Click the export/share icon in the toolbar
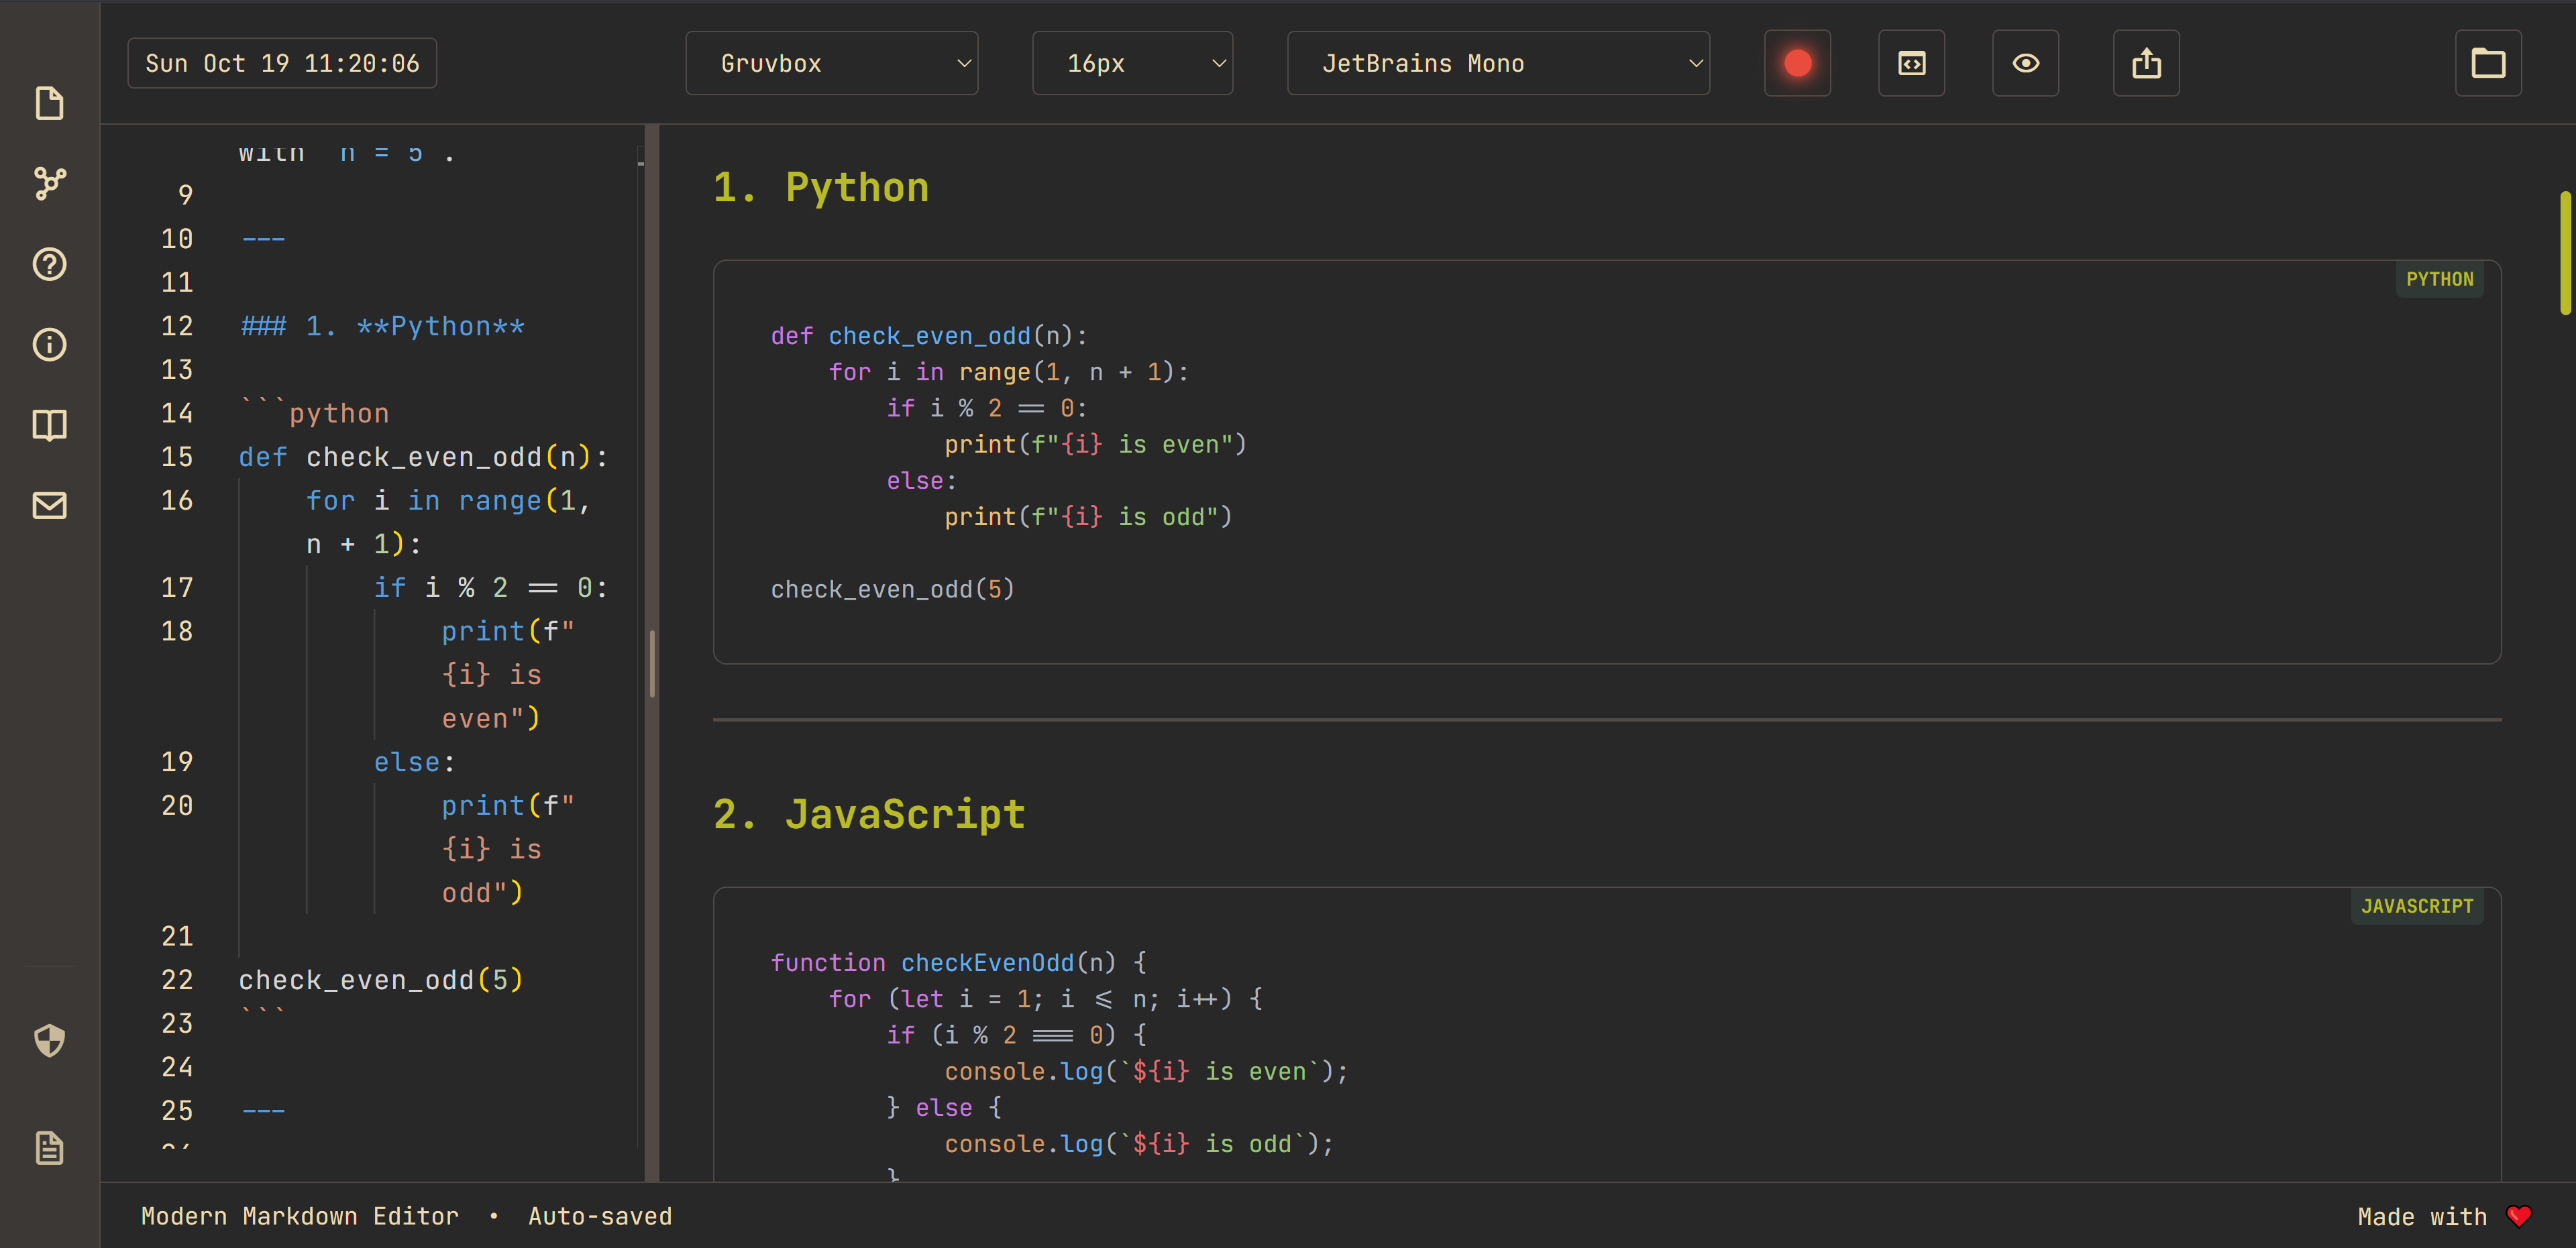 [2146, 63]
